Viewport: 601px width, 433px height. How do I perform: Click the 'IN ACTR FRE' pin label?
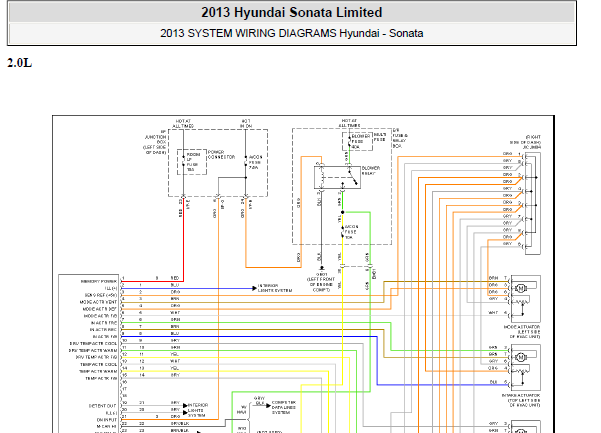click(103, 323)
